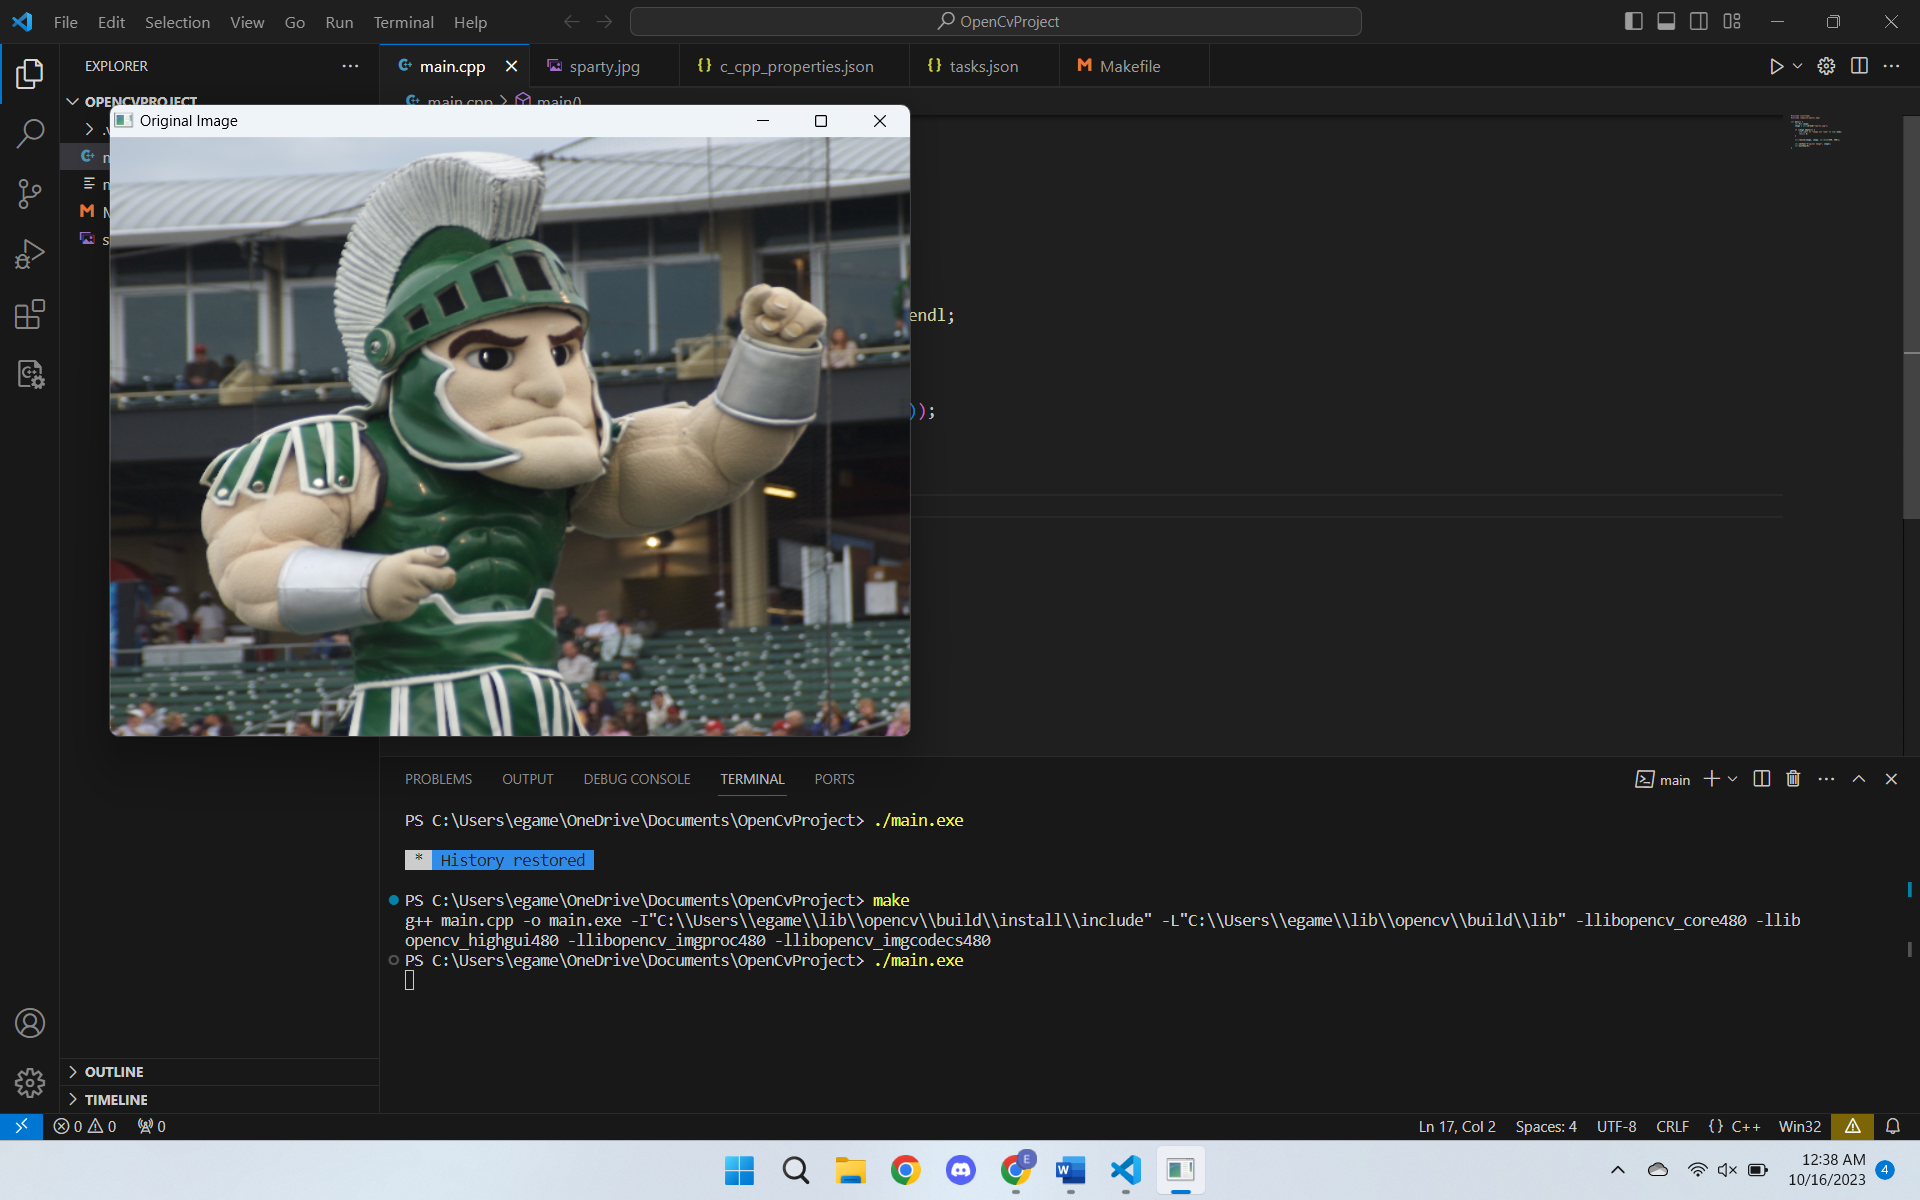Open the Terminal menu

403,22
